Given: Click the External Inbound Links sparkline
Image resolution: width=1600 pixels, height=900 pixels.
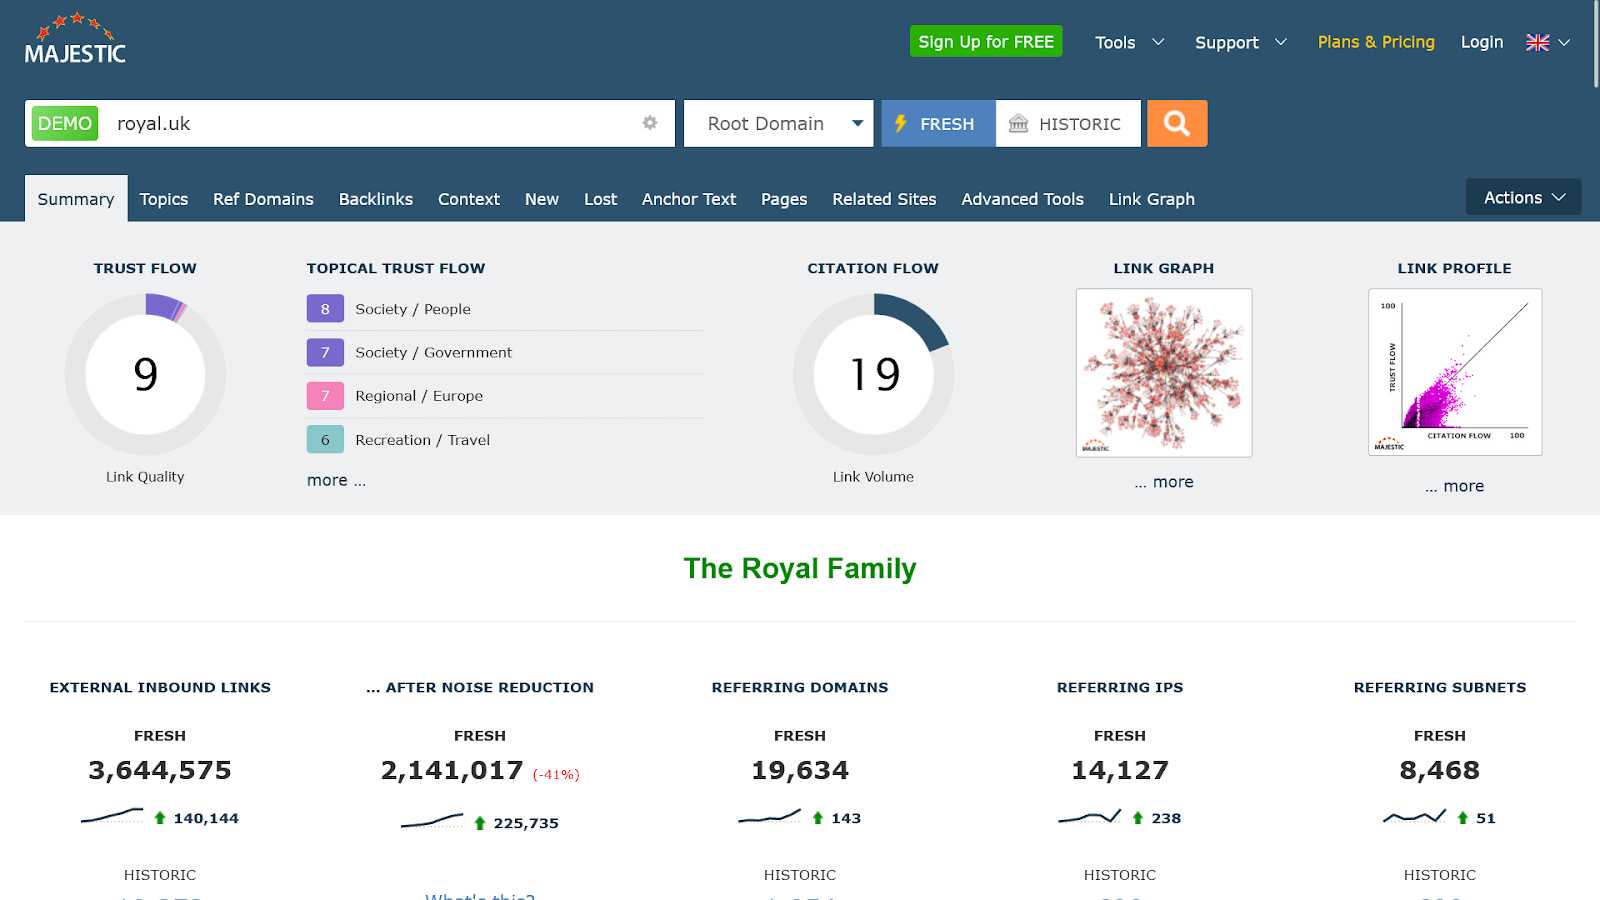Looking at the screenshot, I should pos(112,816).
